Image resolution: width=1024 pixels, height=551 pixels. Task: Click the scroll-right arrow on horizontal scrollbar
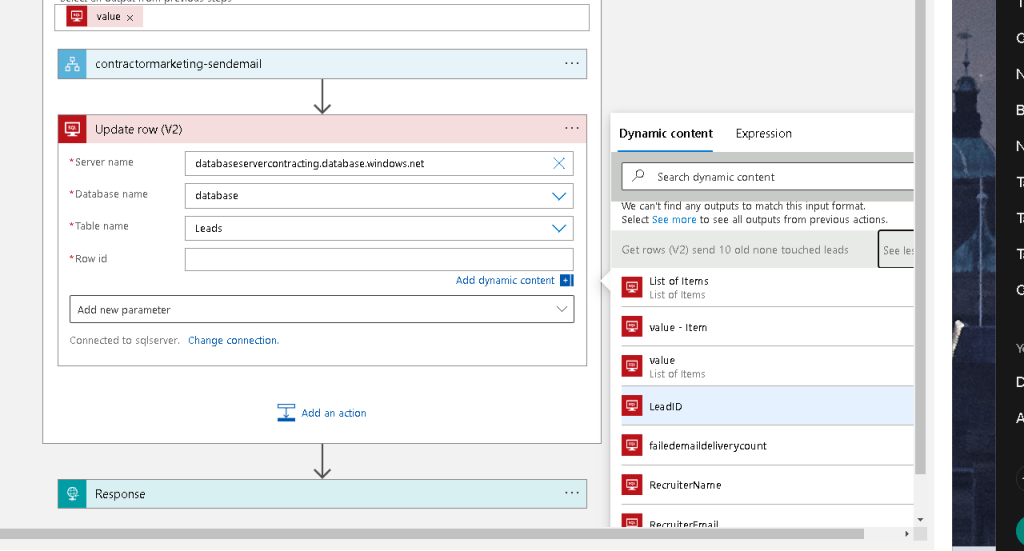(x=906, y=534)
